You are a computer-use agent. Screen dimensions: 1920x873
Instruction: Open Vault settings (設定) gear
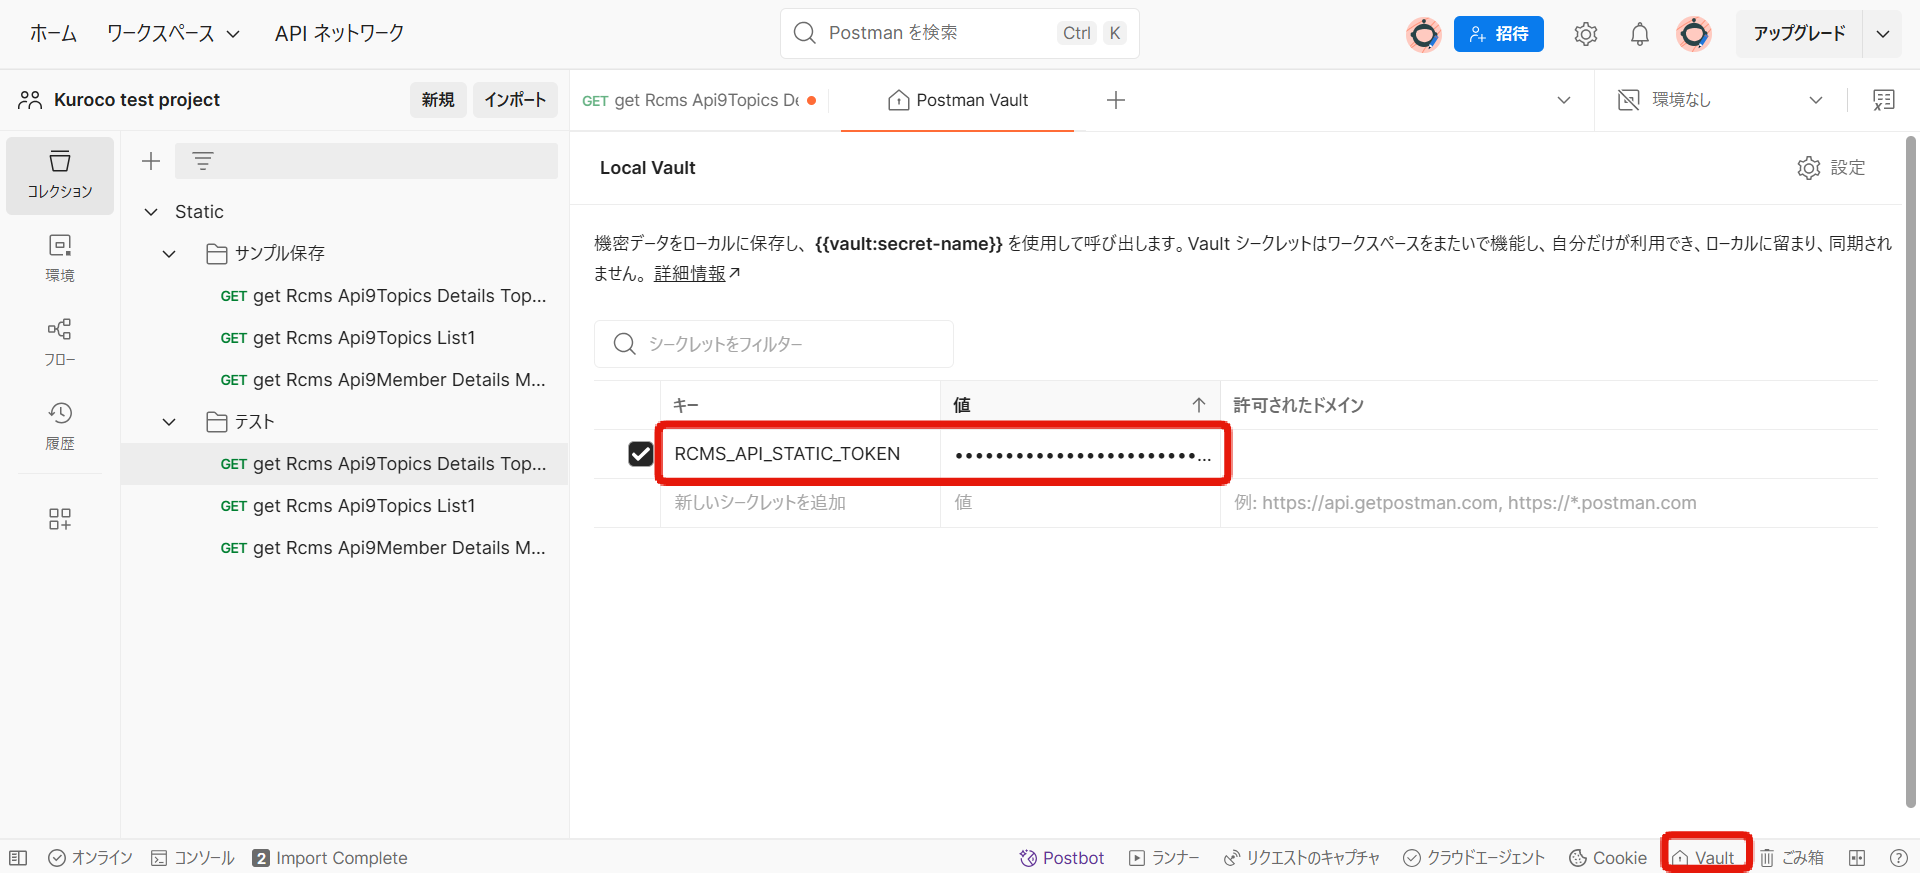(x=1831, y=168)
